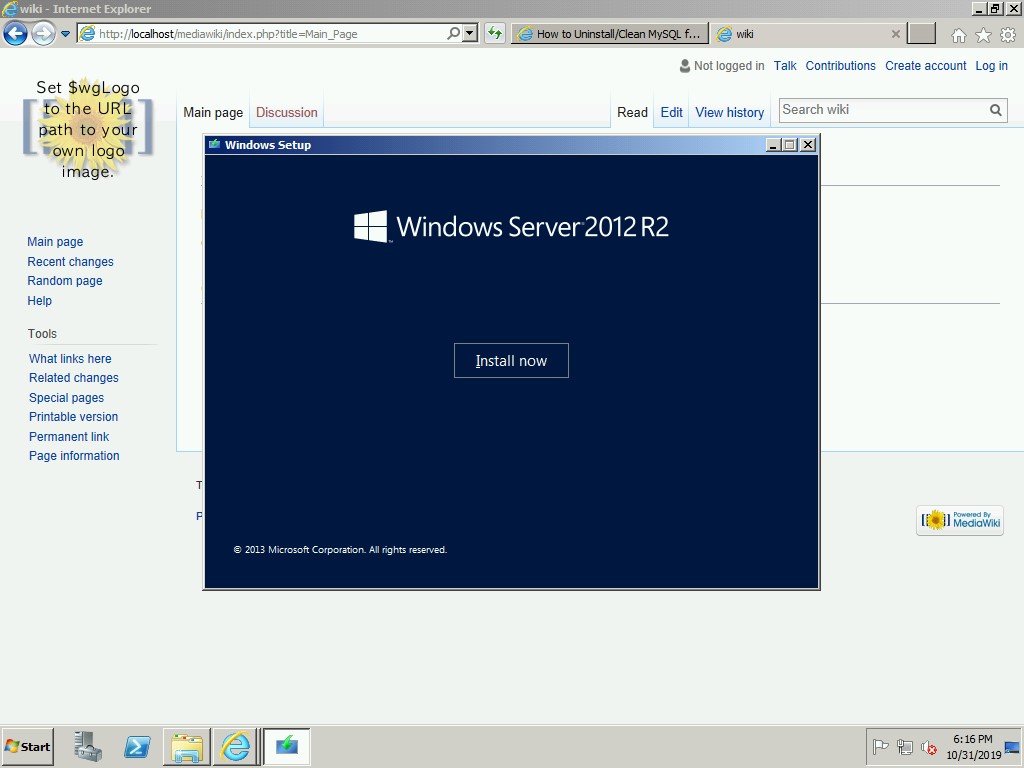This screenshot has width=1024, height=768.
Task: Open View history tab
Action: (x=729, y=112)
